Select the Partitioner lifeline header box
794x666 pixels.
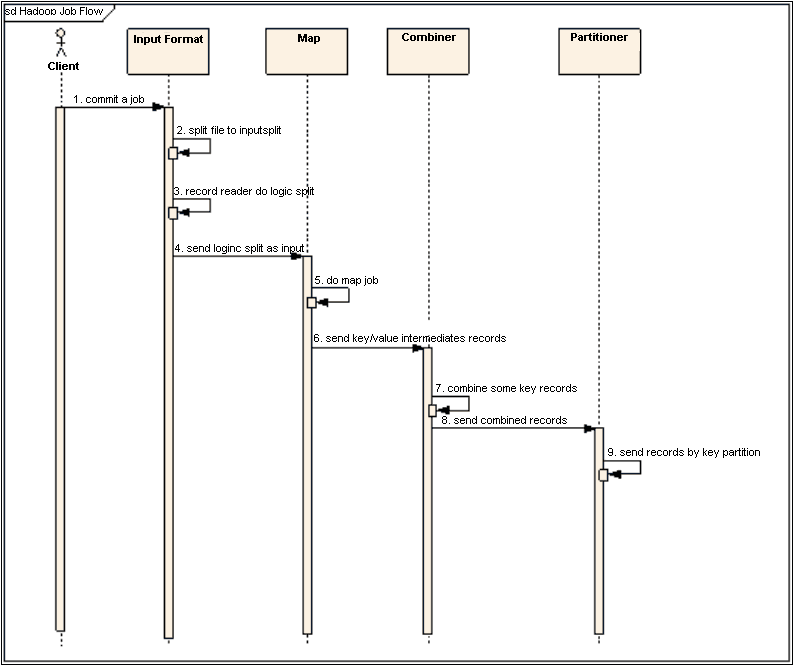pyautogui.click(x=599, y=51)
